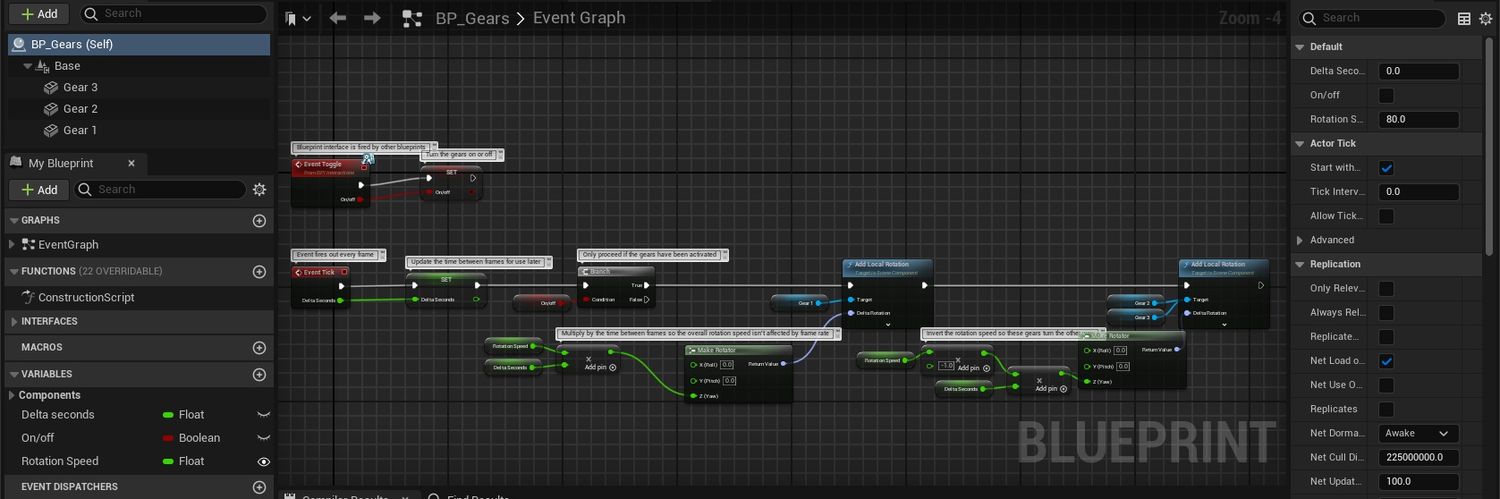
Task: Click the BP_Gears breadcrumb
Action: point(472,18)
